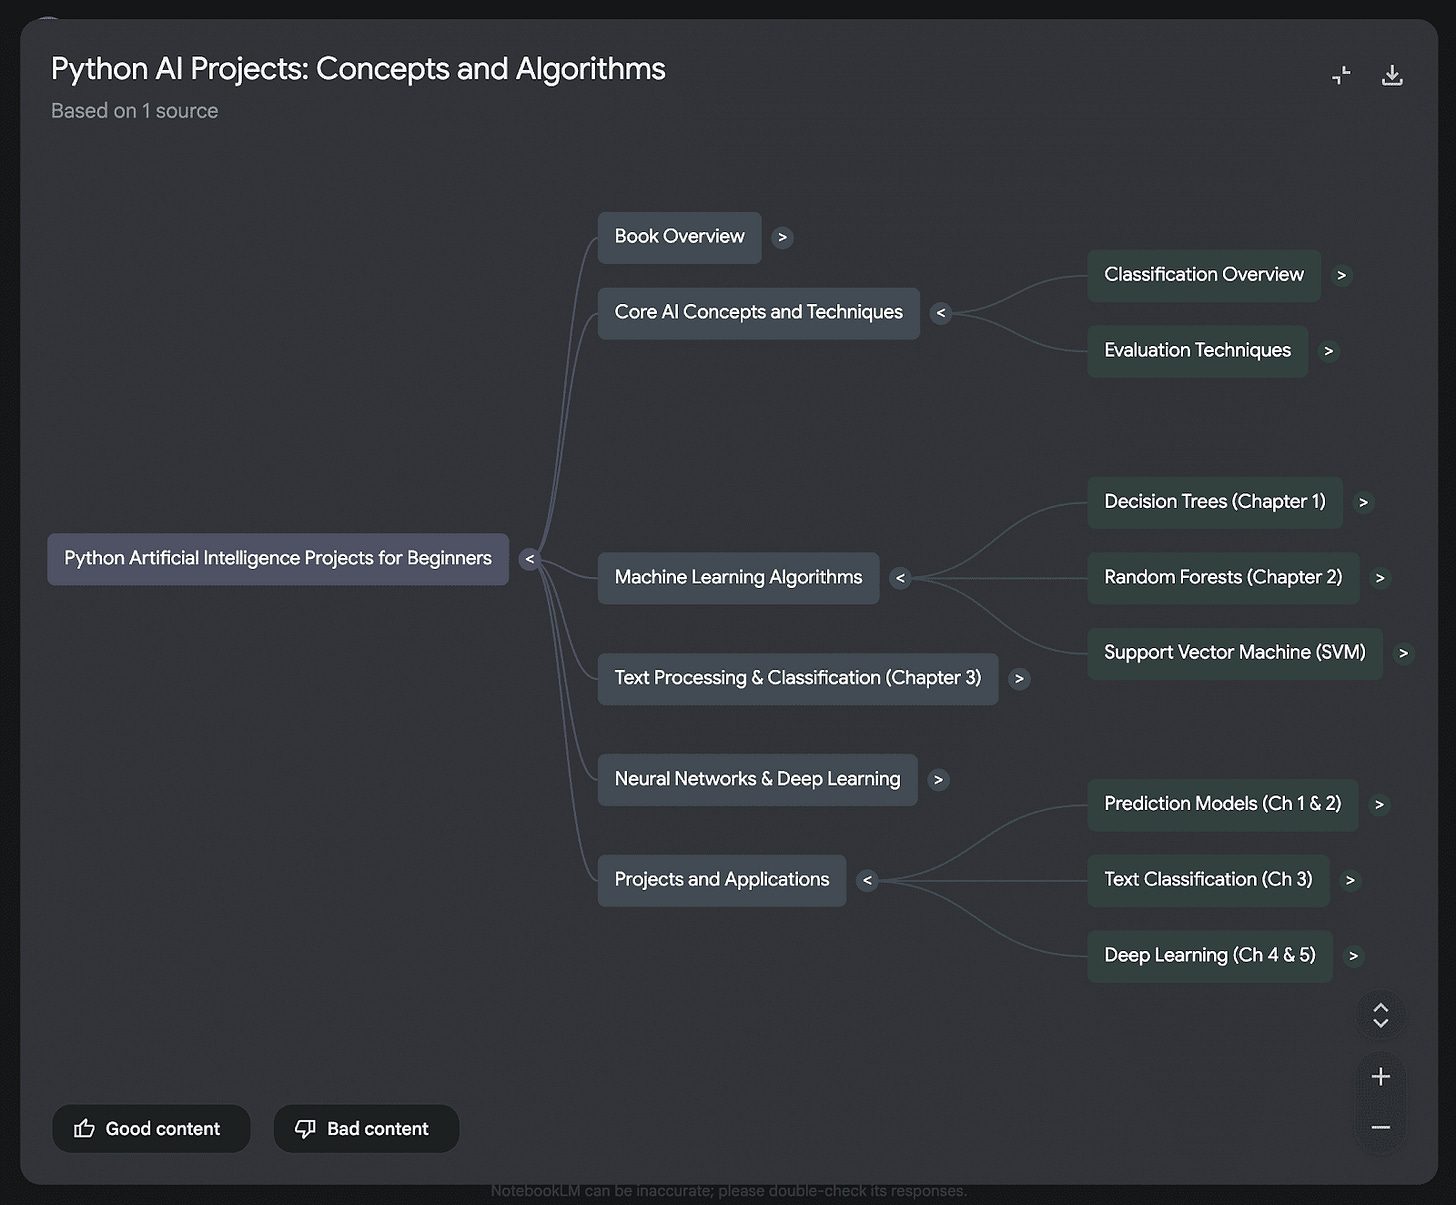Collapse the Machine Learning Algorithms branch
1456x1205 pixels.
tap(900, 578)
